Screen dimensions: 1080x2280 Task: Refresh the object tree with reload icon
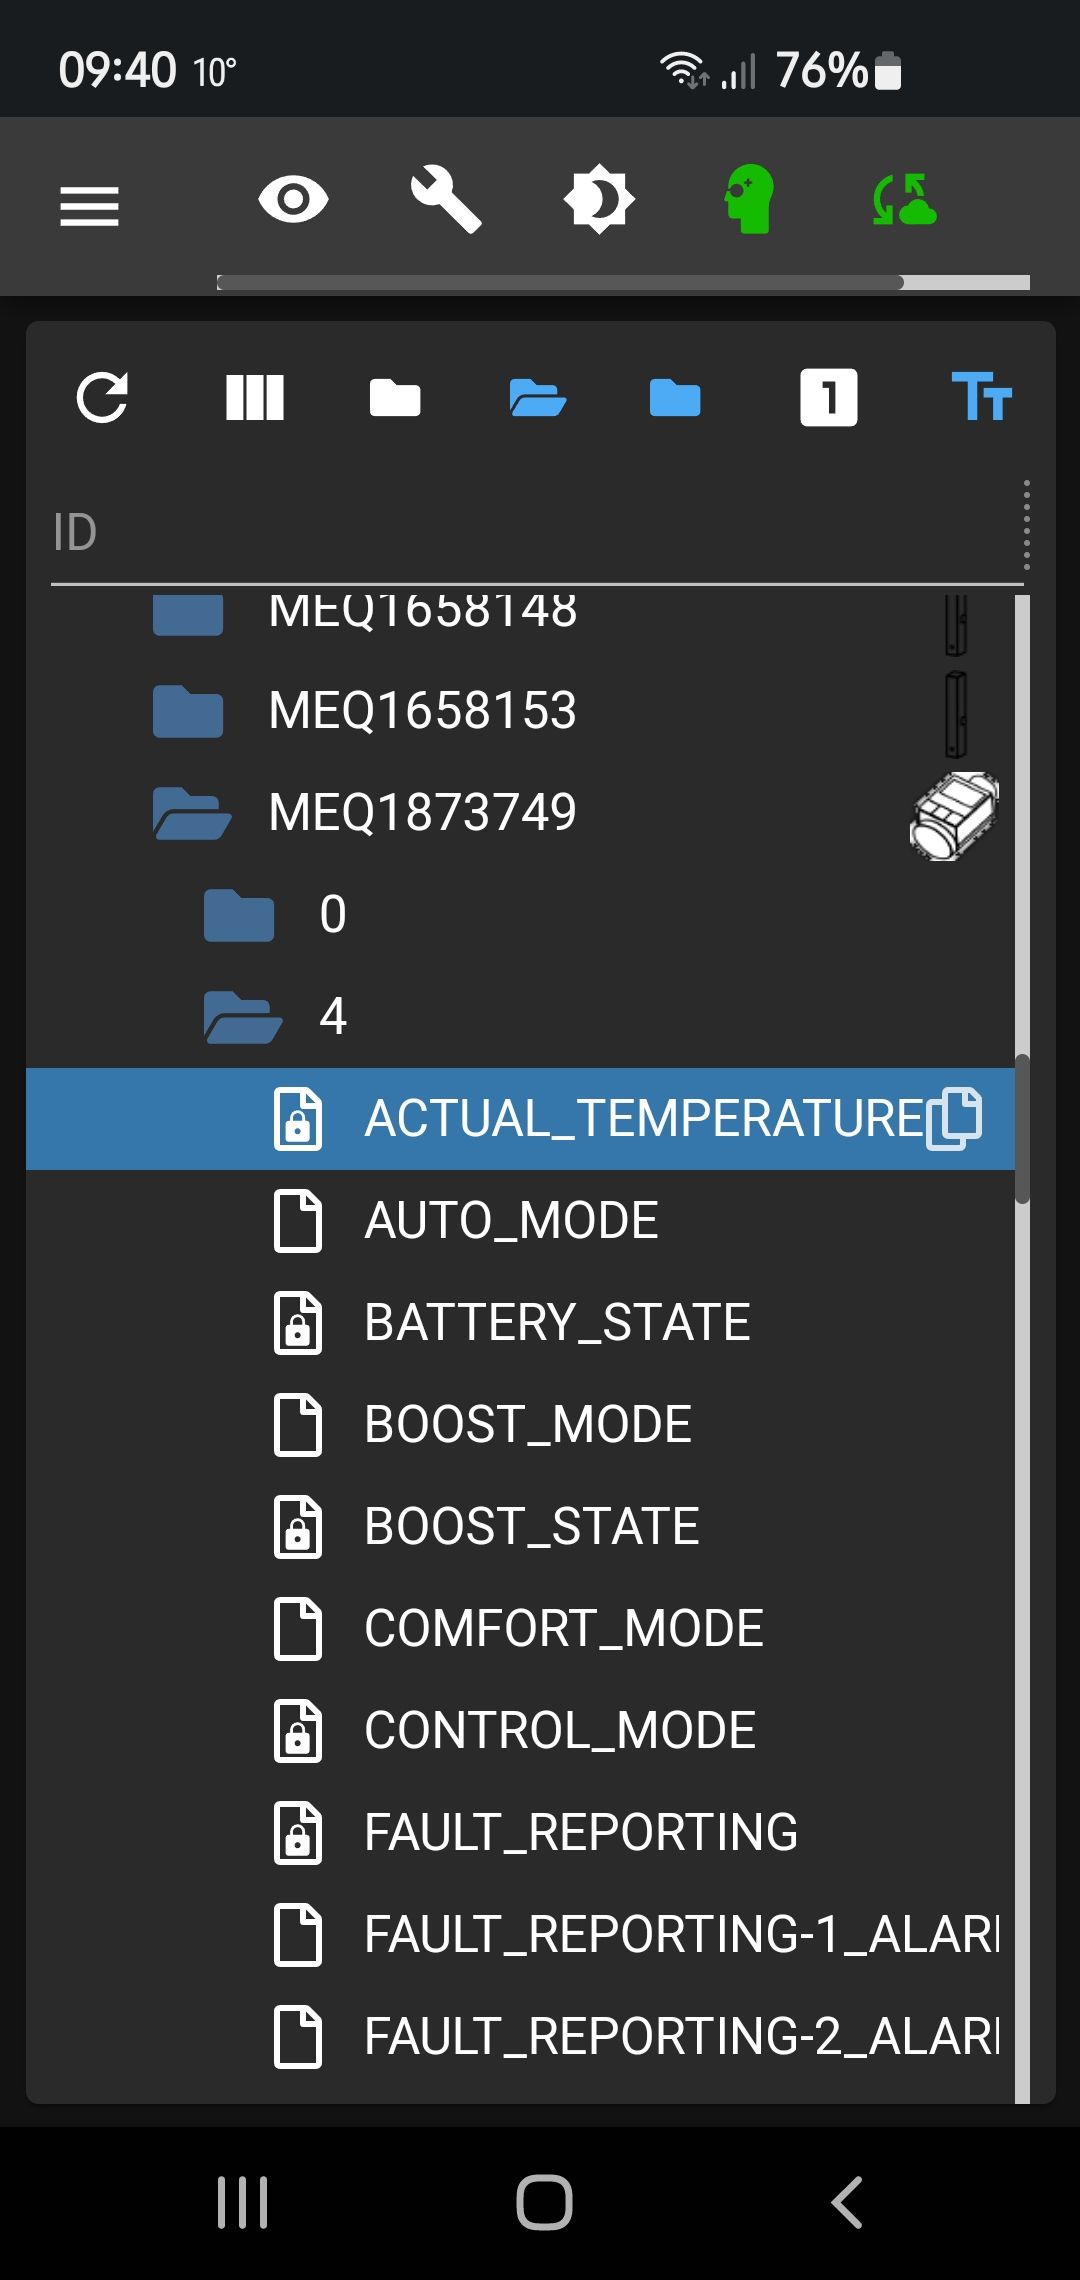[x=102, y=398]
